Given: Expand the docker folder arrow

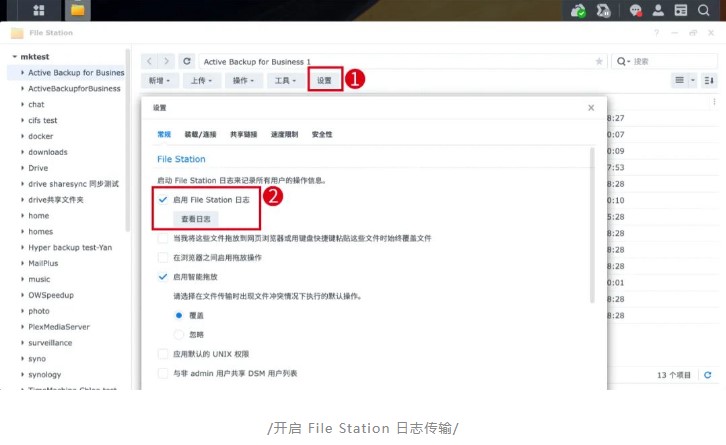Looking at the screenshot, I should (x=22, y=136).
